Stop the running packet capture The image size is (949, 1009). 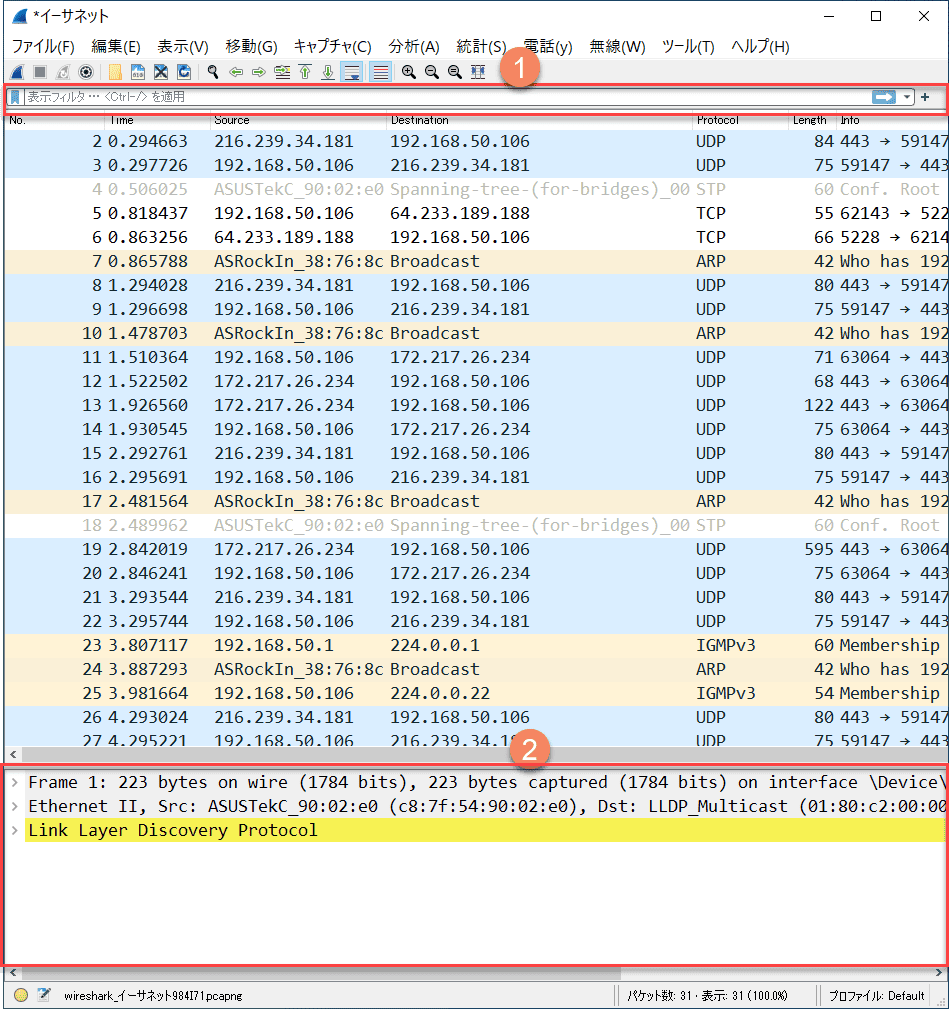point(40,72)
